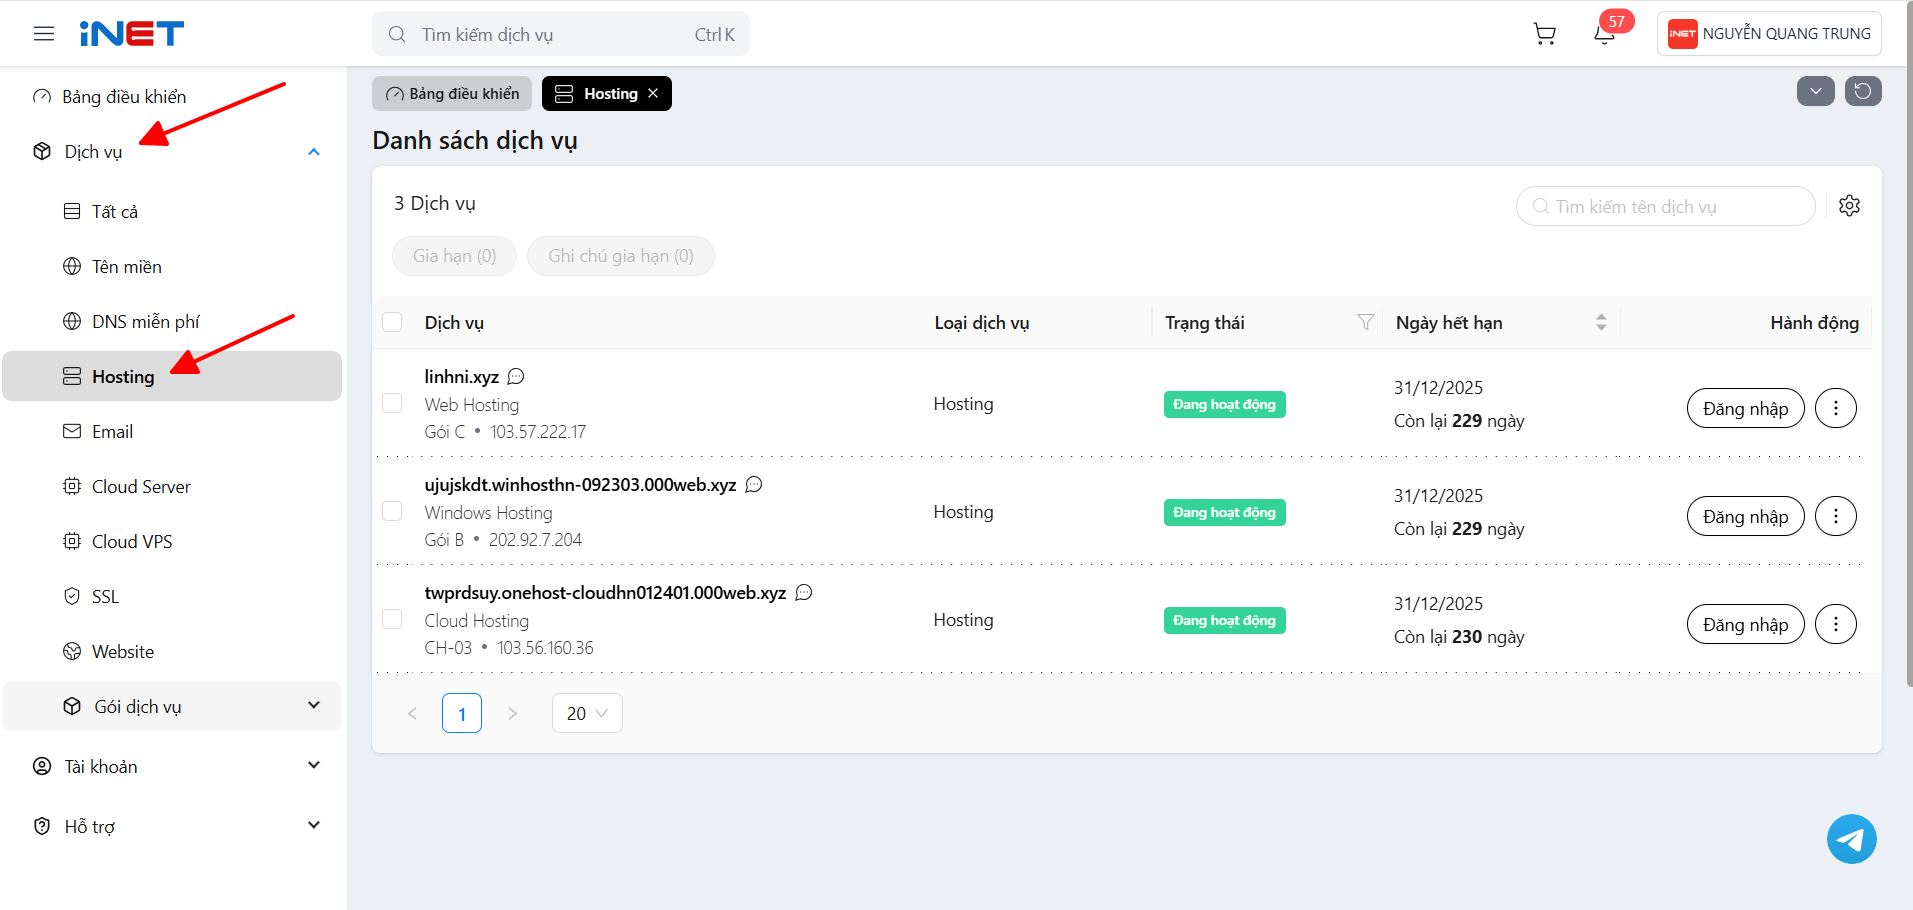1913x910 pixels.
Task: Select Hosting in sidebar
Action: pyautogui.click(x=173, y=376)
